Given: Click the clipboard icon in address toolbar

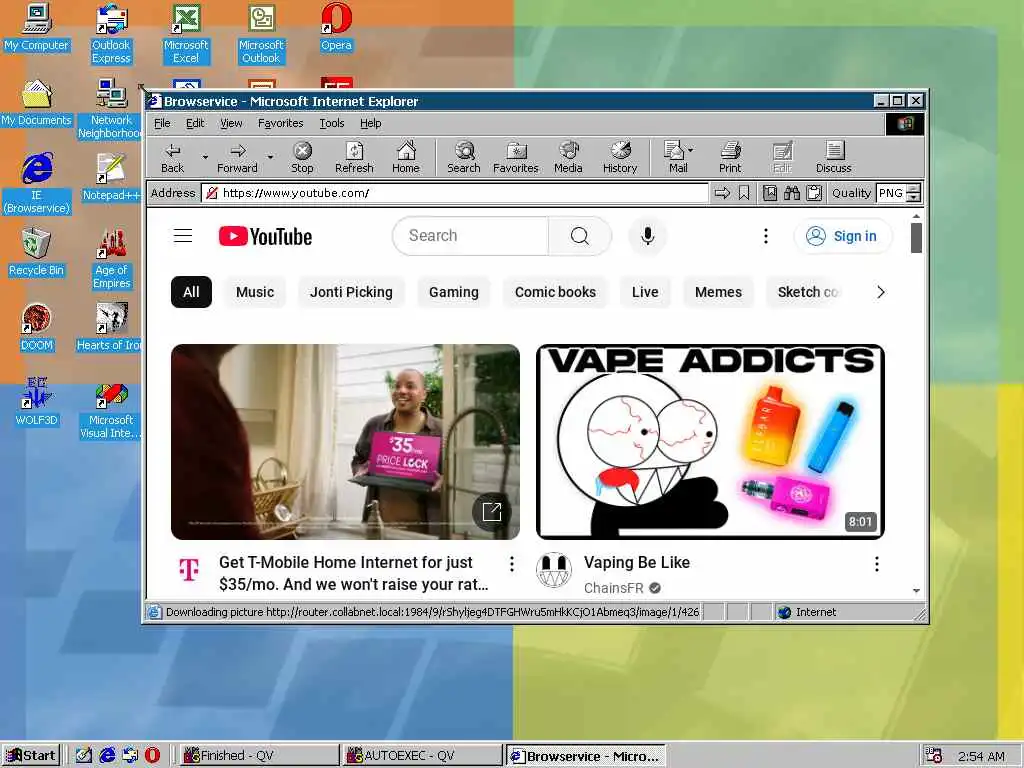Looking at the screenshot, I should [x=814, y=193].
